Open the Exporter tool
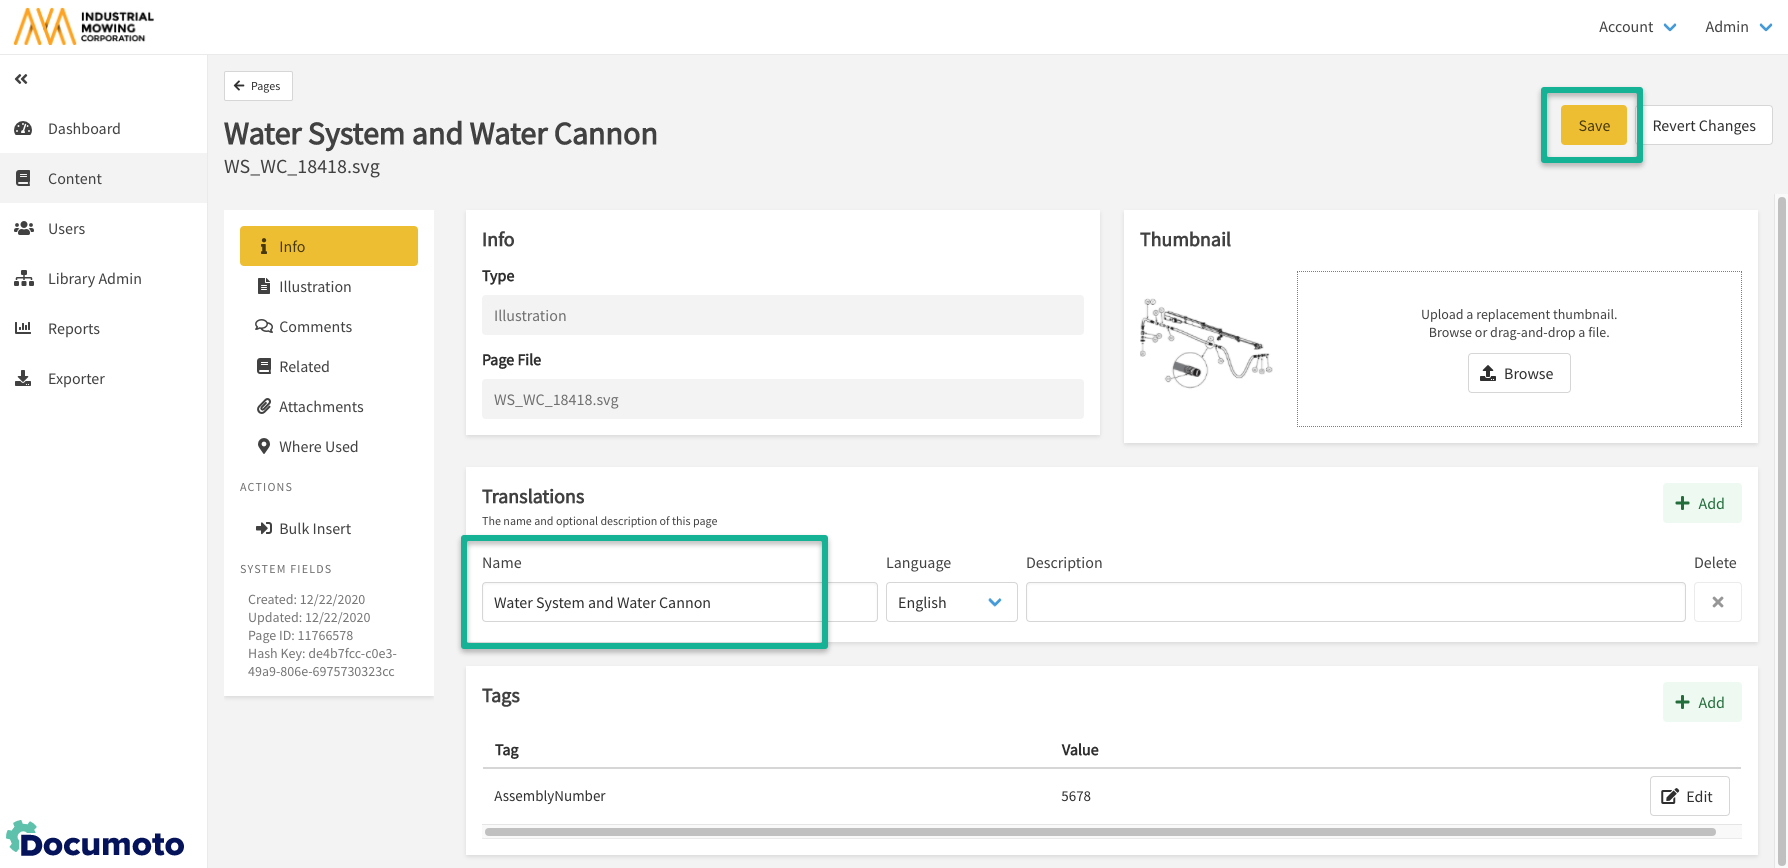The image size is (1788, 868). click(x=76, y=379)
